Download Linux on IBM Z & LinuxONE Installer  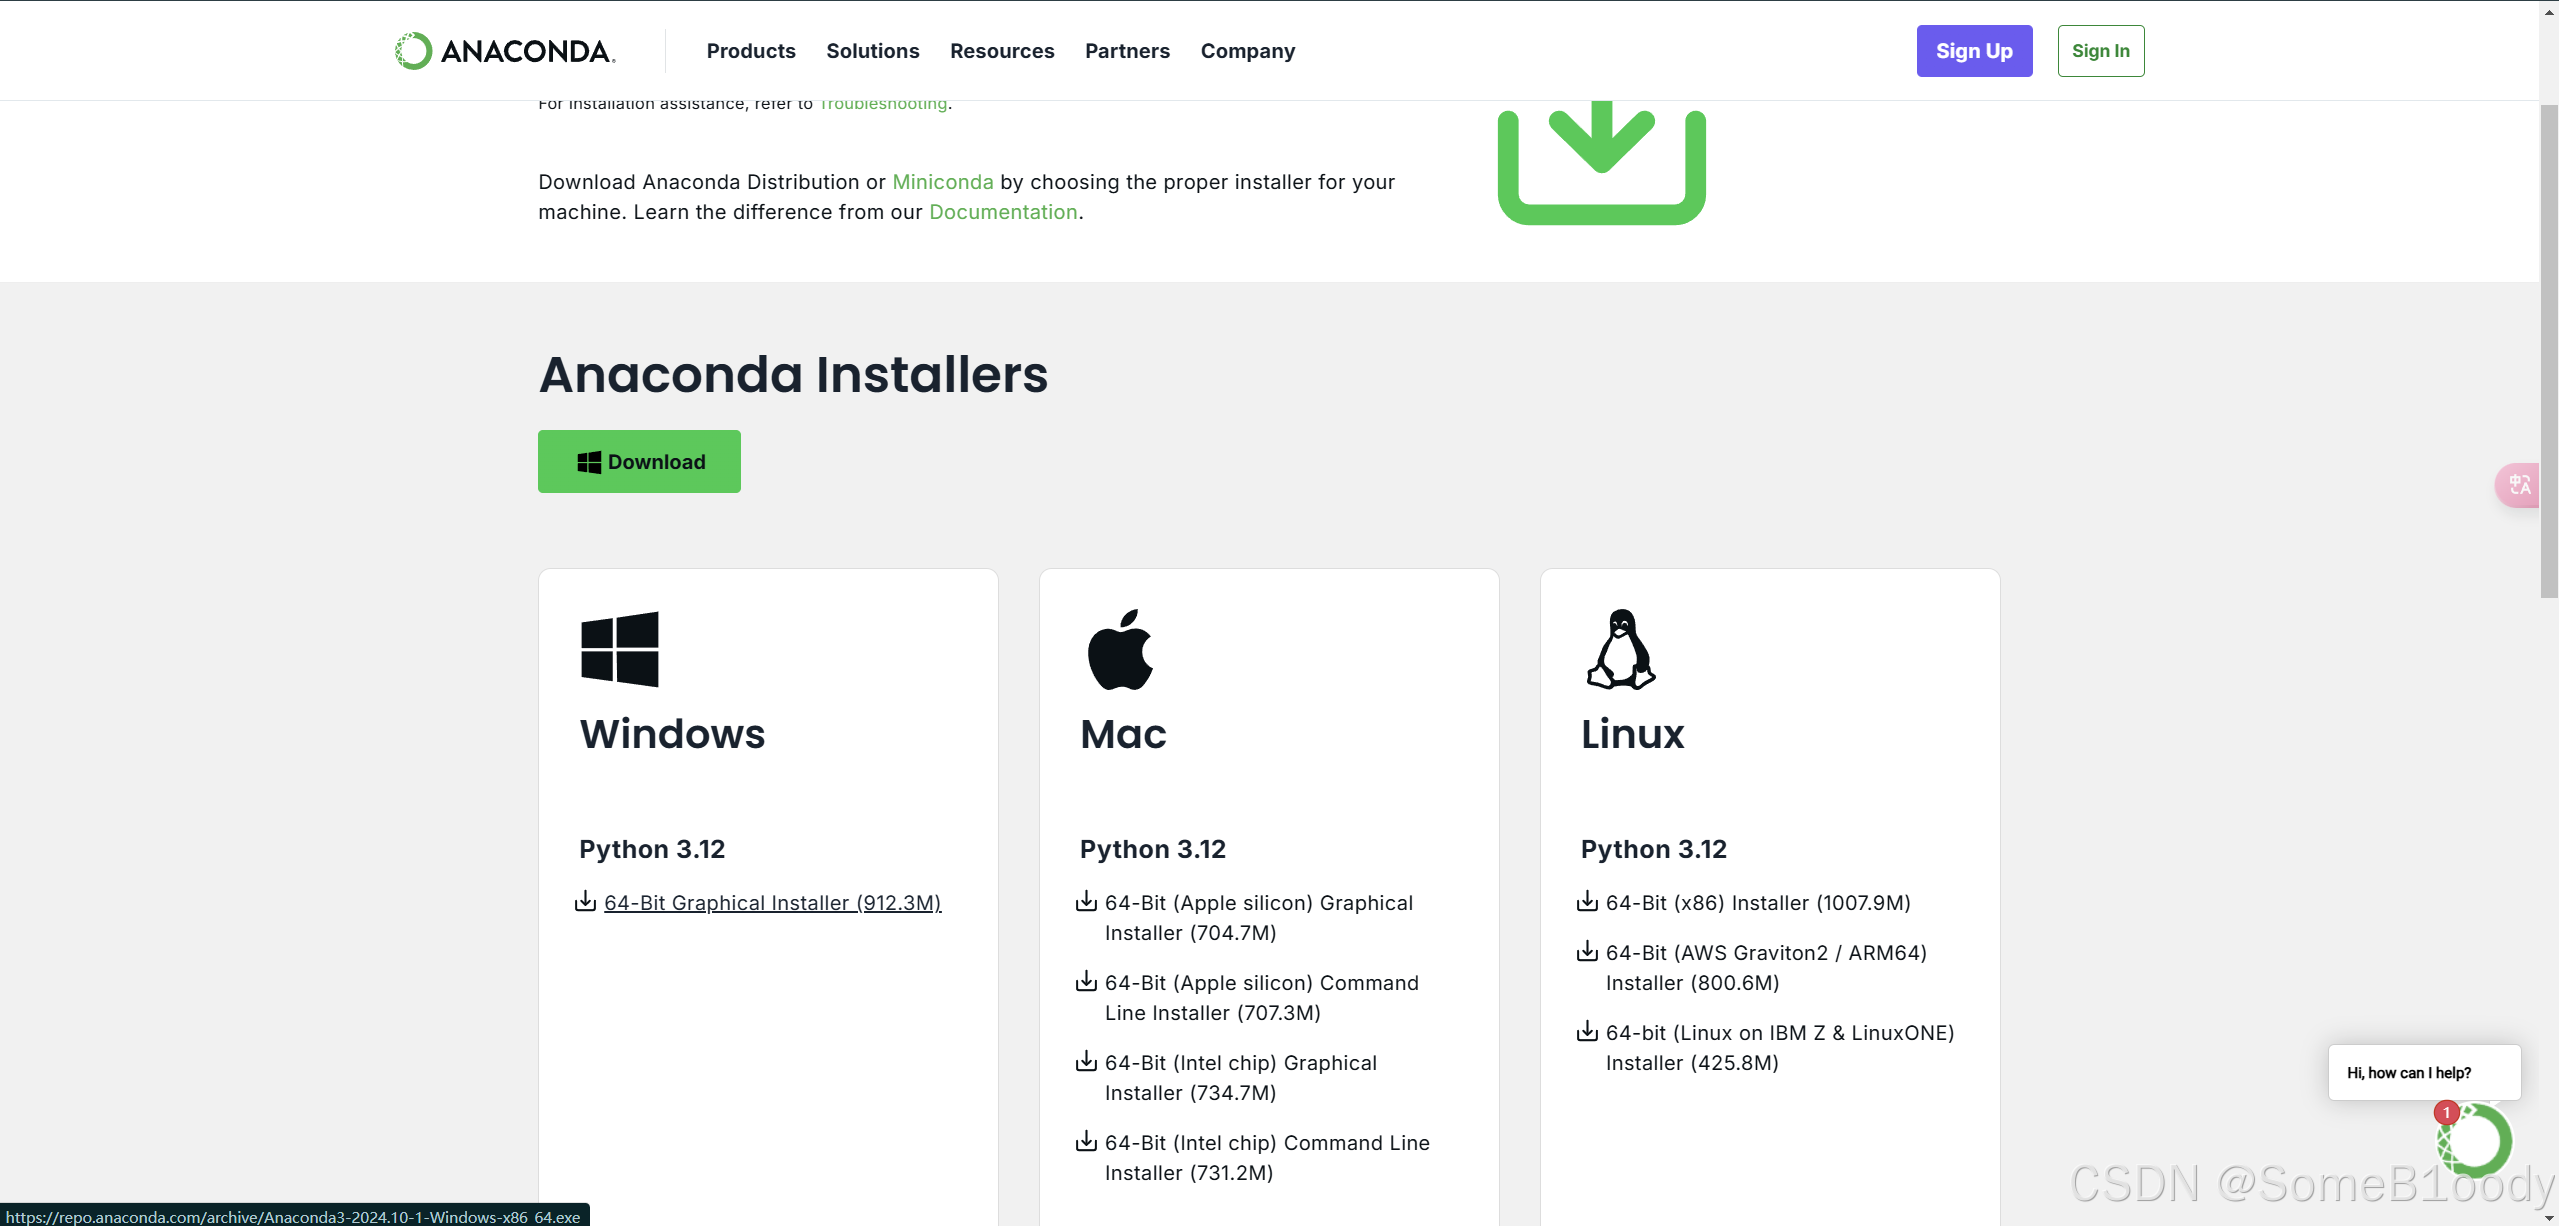coord(1780,1048)
